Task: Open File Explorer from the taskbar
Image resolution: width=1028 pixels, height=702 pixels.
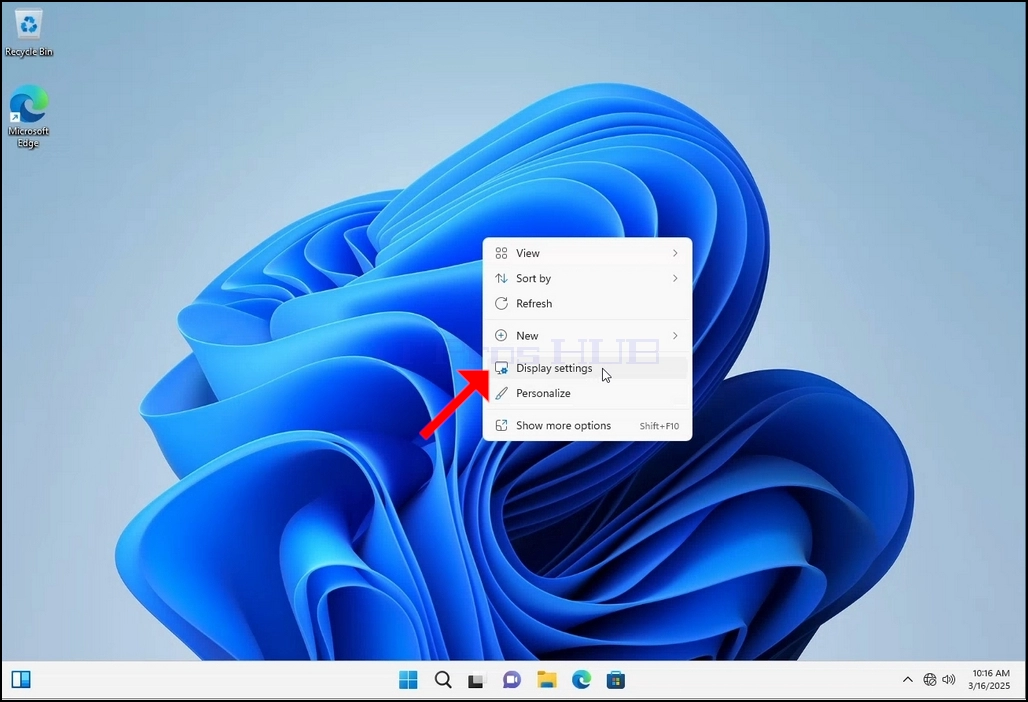Action: pyautogui.click(x=546, y=680)
